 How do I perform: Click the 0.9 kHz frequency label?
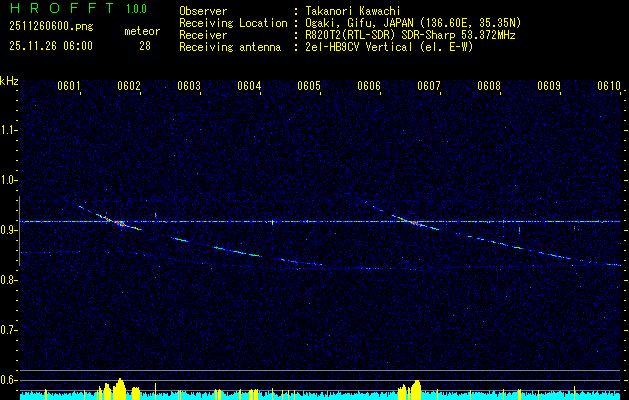point(9,230)
